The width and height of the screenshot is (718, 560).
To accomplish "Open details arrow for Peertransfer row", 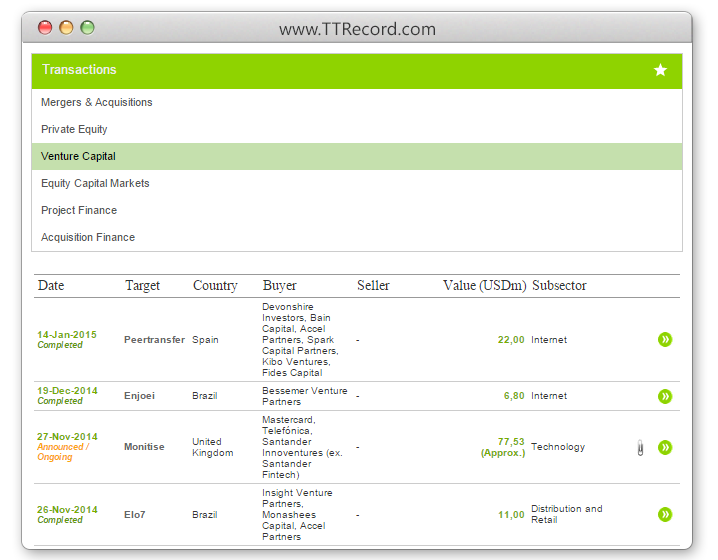I will pos(665,339).
